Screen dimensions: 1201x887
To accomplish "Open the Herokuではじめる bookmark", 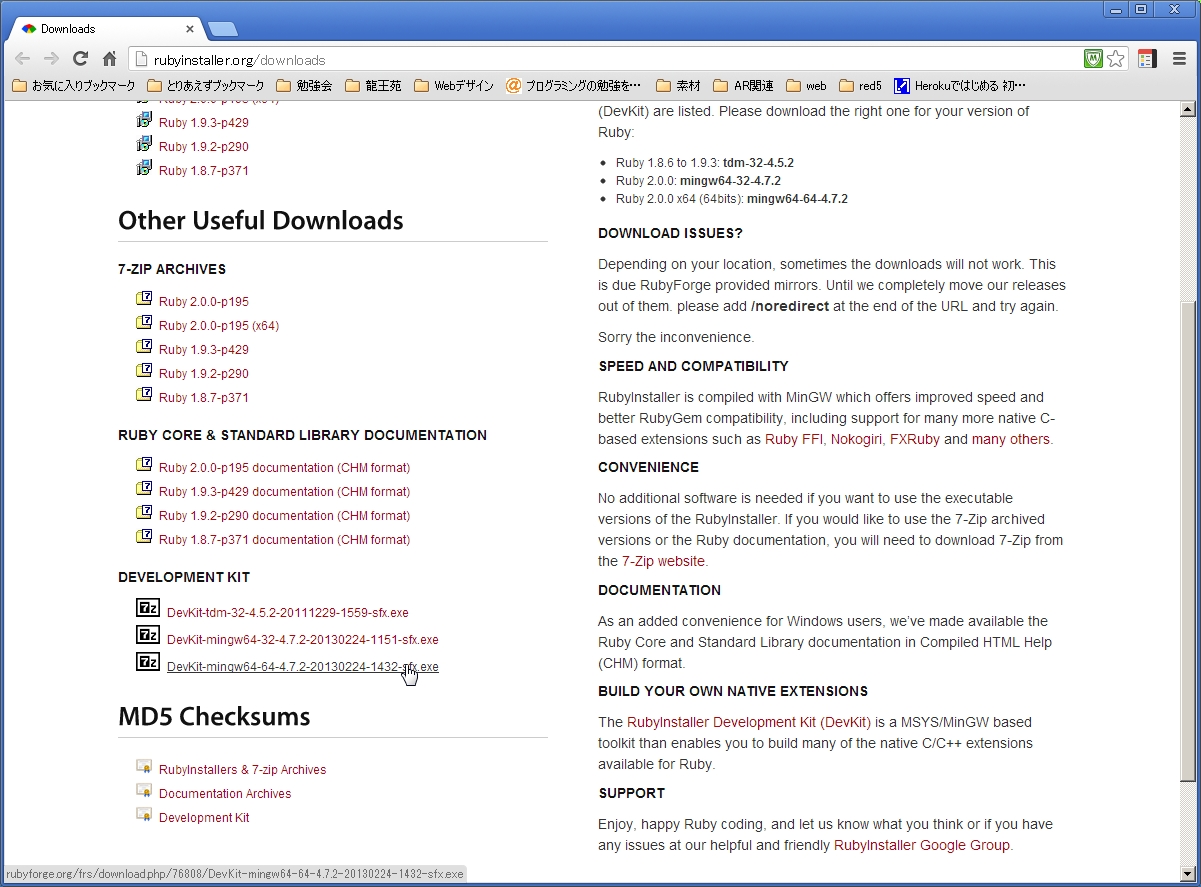I will coord(960,86).
